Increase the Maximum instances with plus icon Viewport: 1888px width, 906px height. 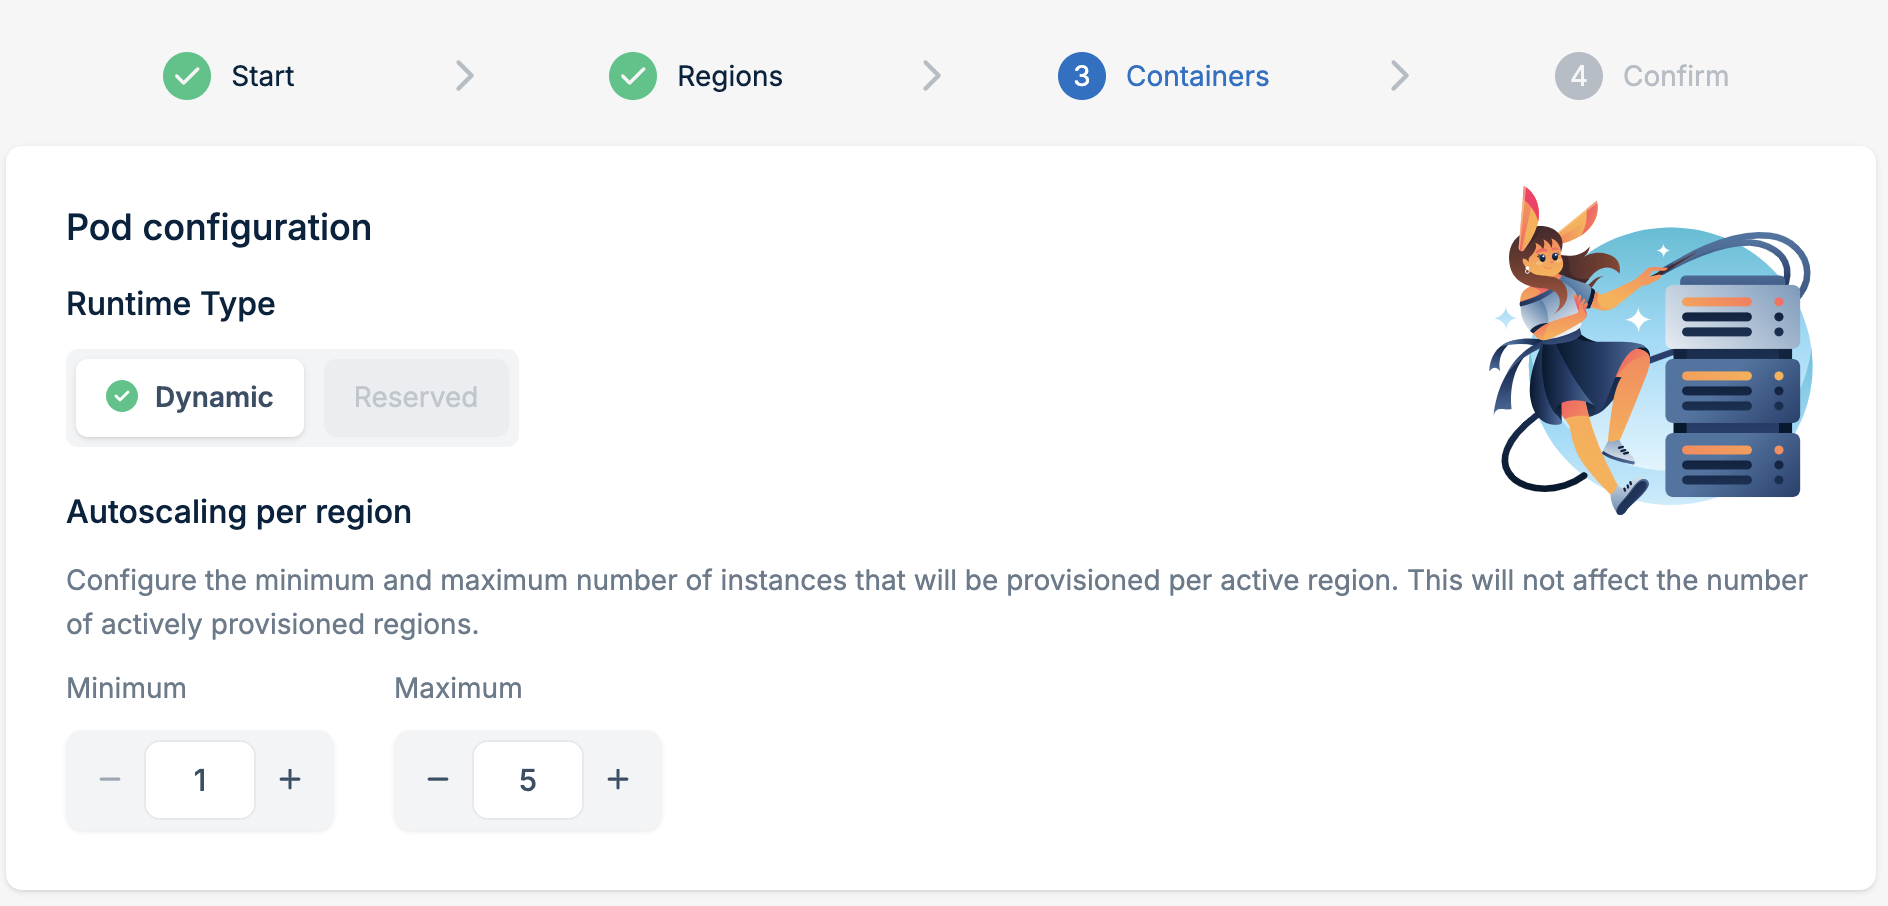pos(618,780)
